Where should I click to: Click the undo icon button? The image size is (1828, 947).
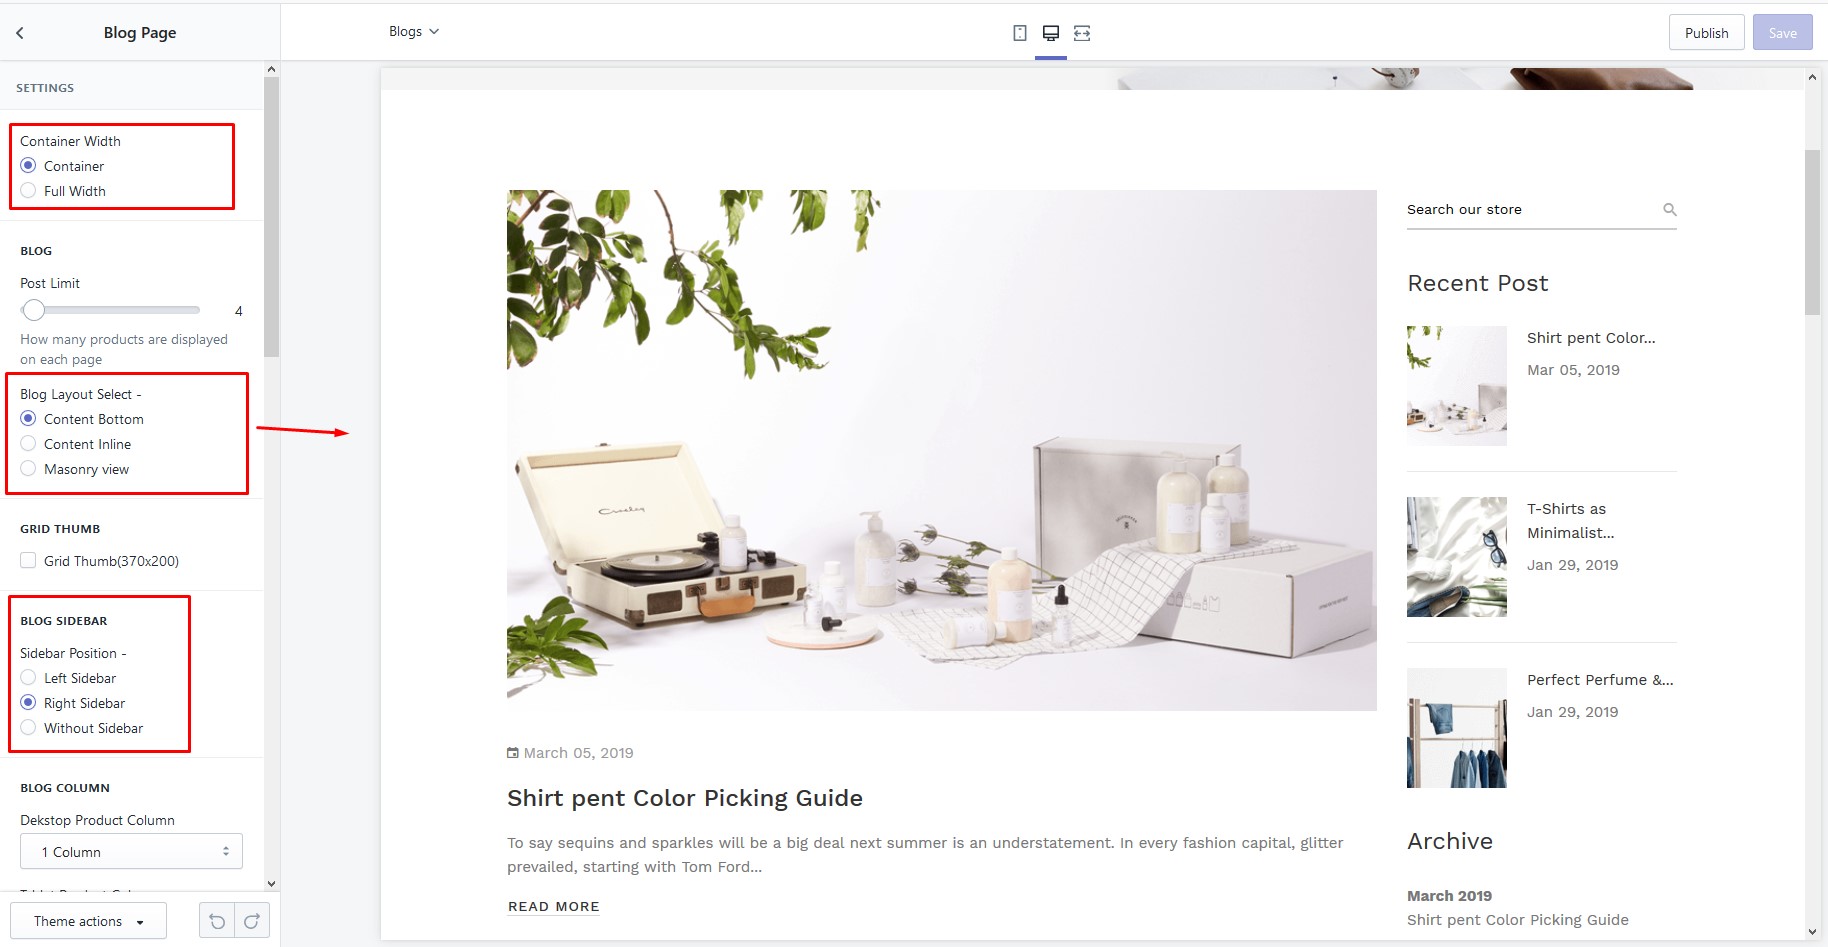click(x=217, y=921)
